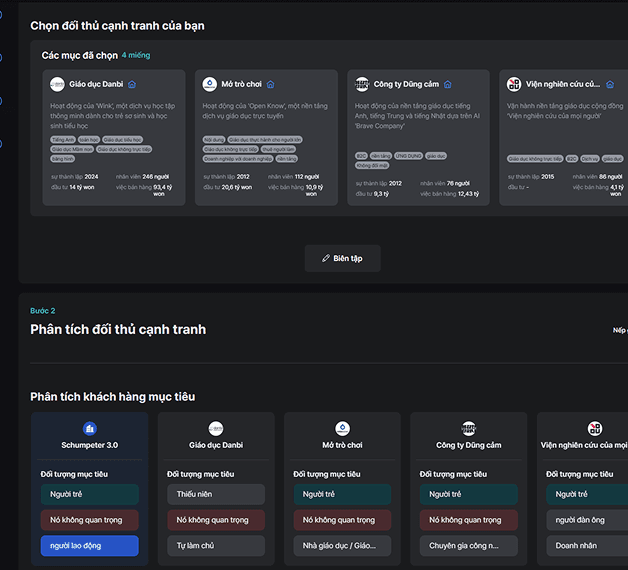Click the home icon beside Mở trò chơi

click(x=271, y=84)
